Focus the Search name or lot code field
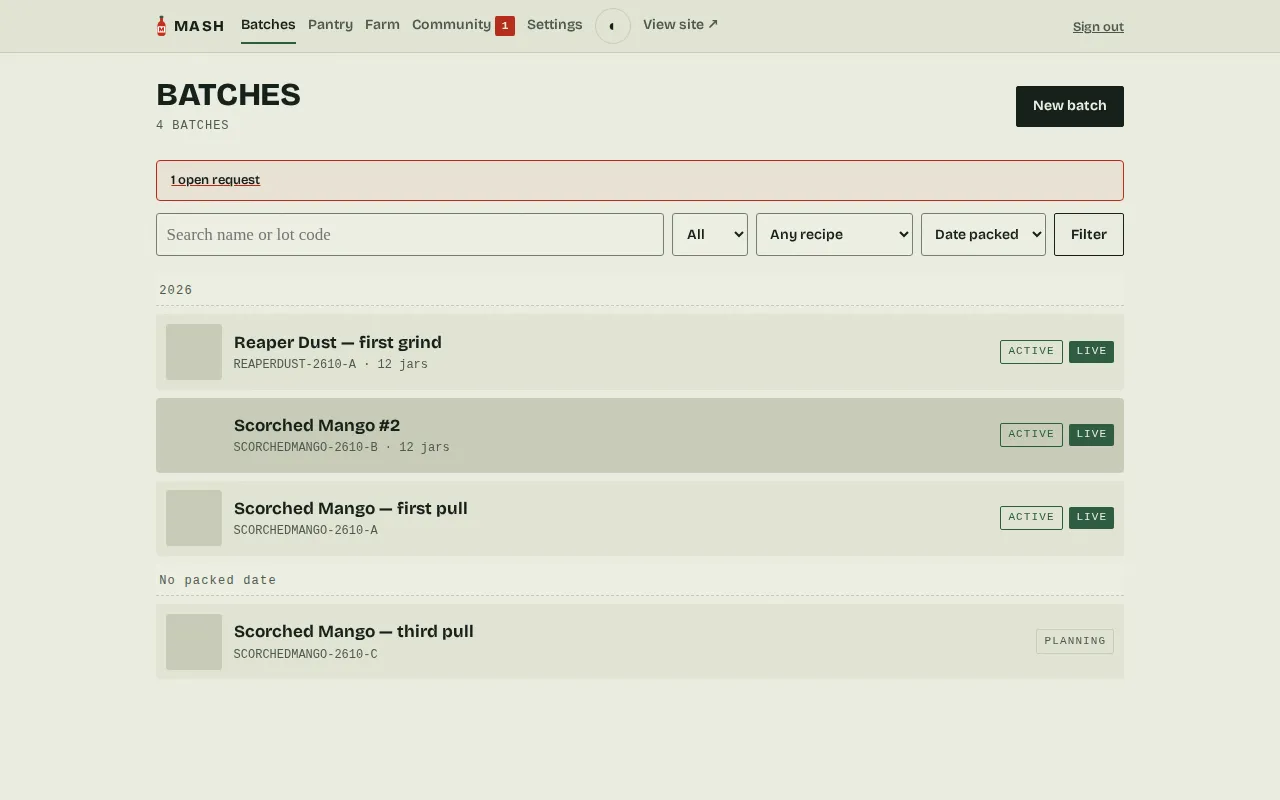Viewport: 1280px width, 800px height. click(x=410, y=234)
